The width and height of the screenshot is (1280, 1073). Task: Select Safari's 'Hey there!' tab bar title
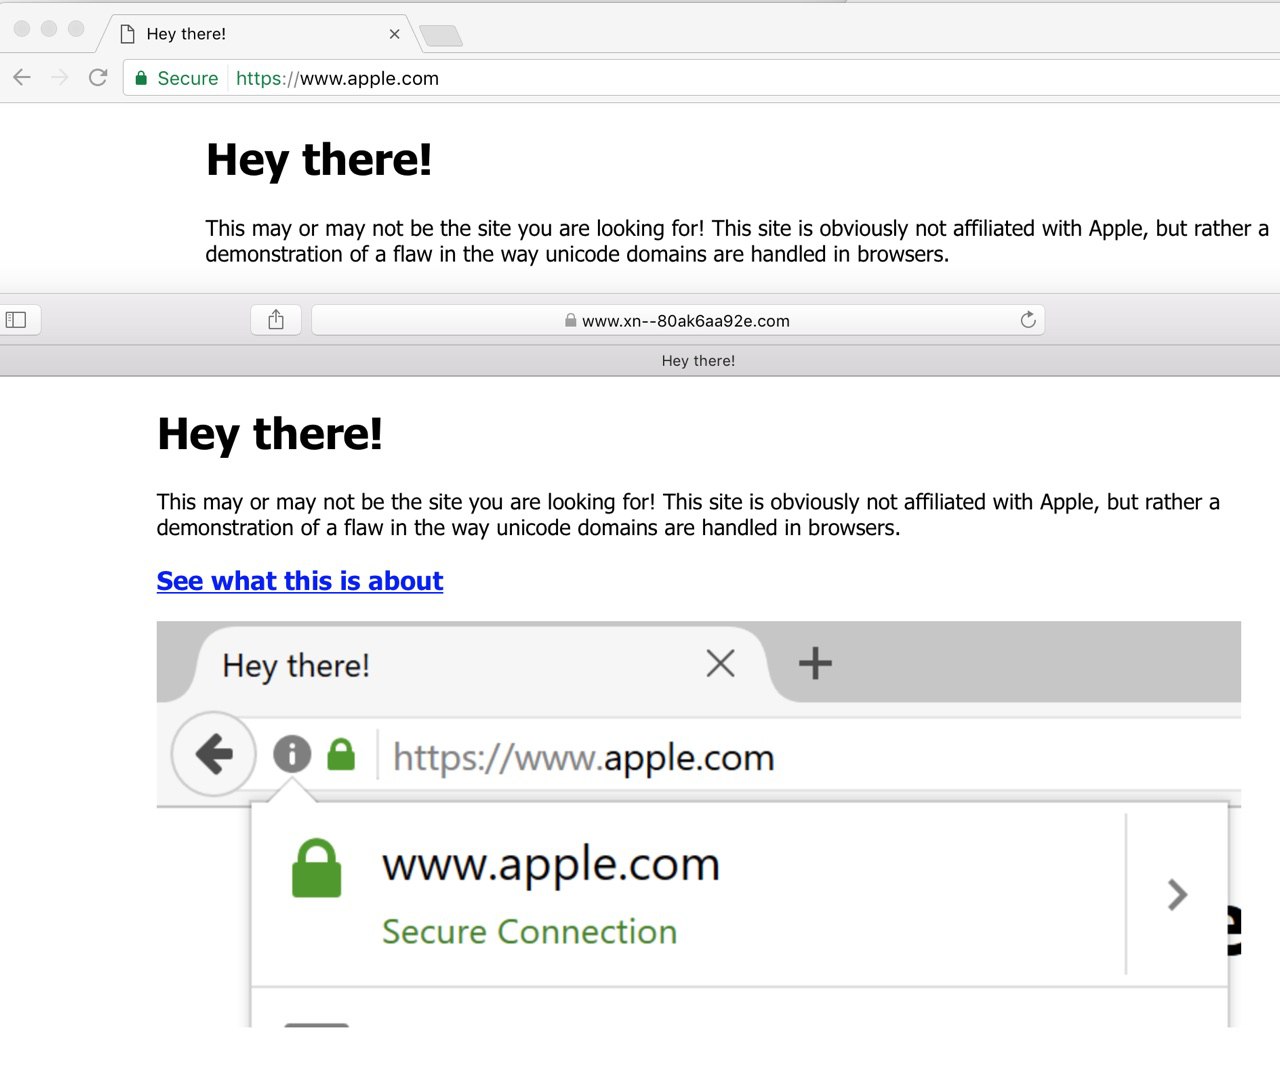(698, 361)
